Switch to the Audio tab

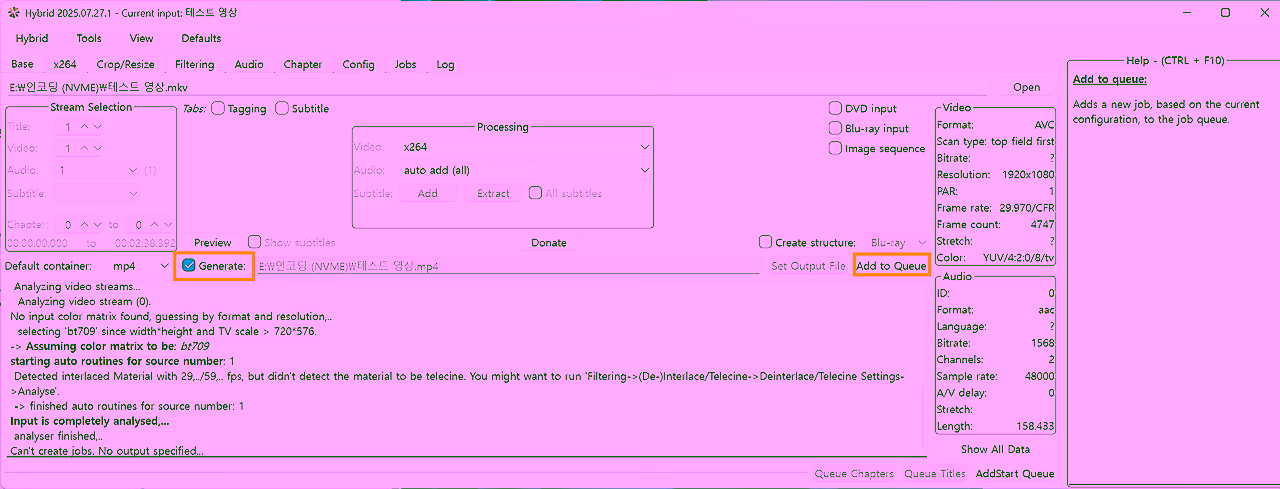249,64
